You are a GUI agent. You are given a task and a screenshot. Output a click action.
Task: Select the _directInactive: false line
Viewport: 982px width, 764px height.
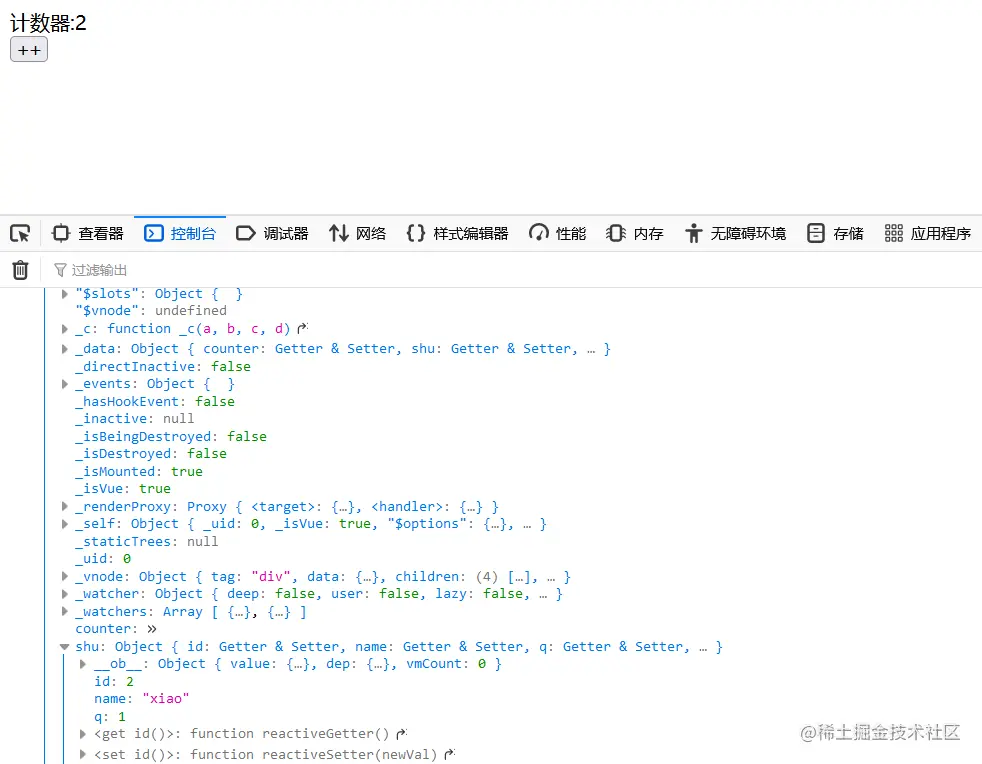pos(163,366)
